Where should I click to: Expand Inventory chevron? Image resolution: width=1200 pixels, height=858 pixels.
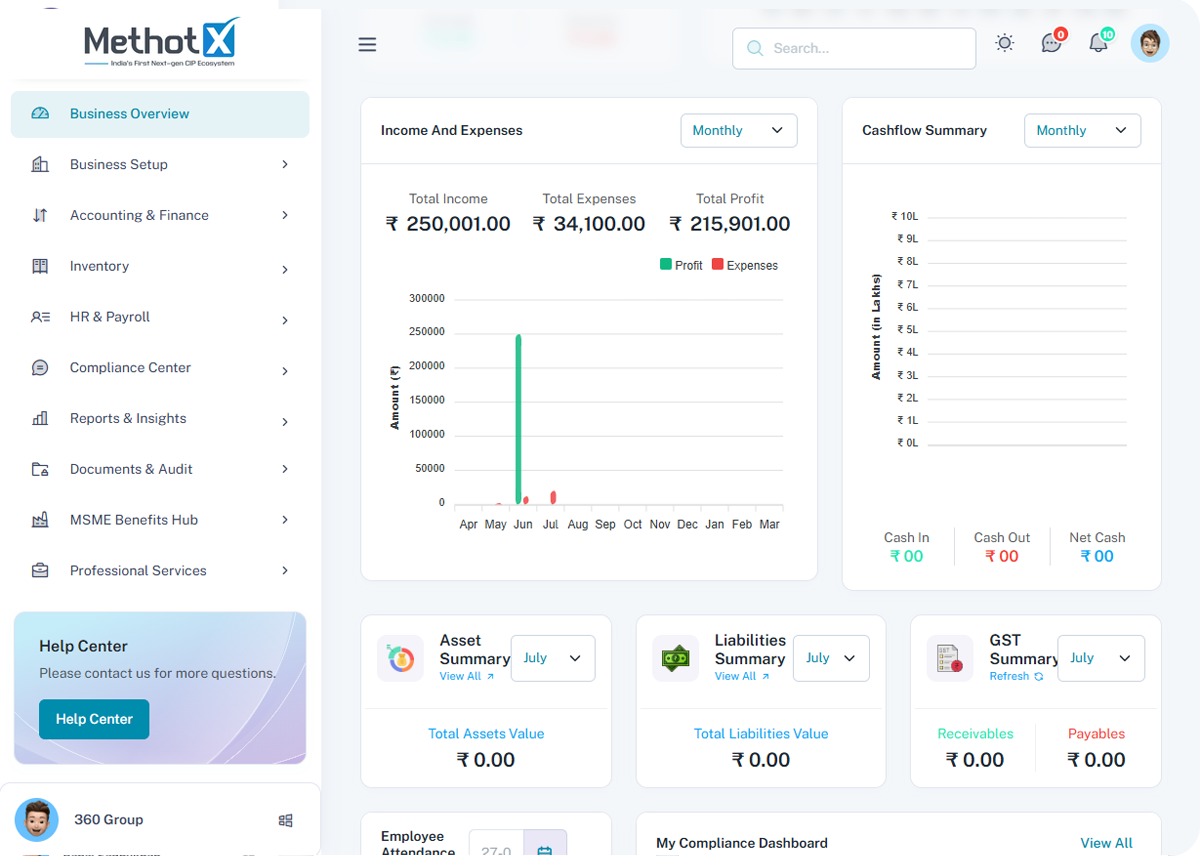(x=285, y=270)
